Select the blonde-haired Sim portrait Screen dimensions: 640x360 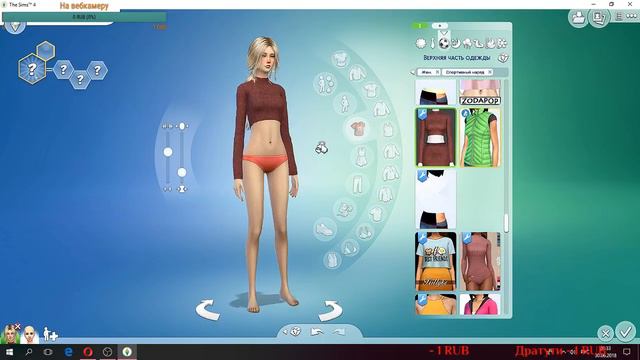click(x=10, y=334)
